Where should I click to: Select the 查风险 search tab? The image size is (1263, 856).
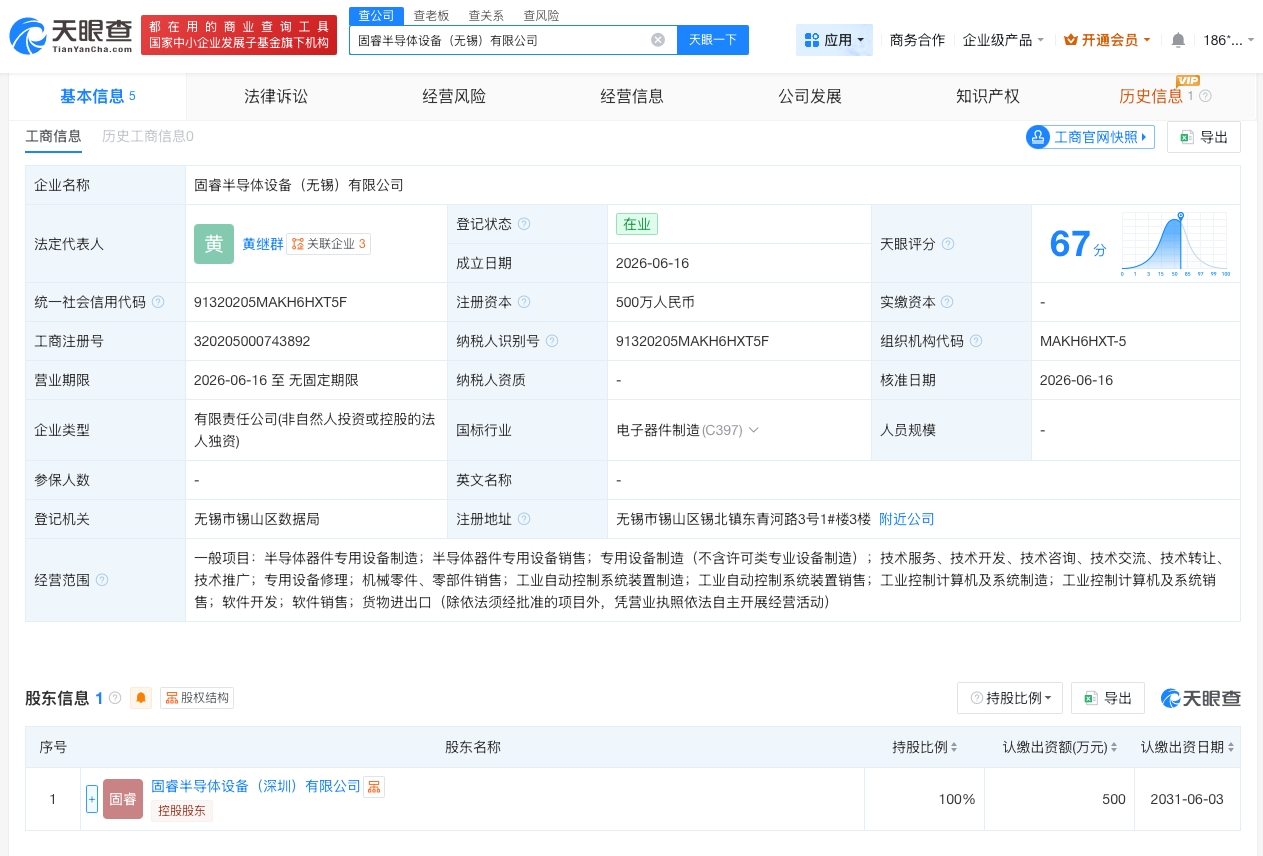(x=541, y=16)
